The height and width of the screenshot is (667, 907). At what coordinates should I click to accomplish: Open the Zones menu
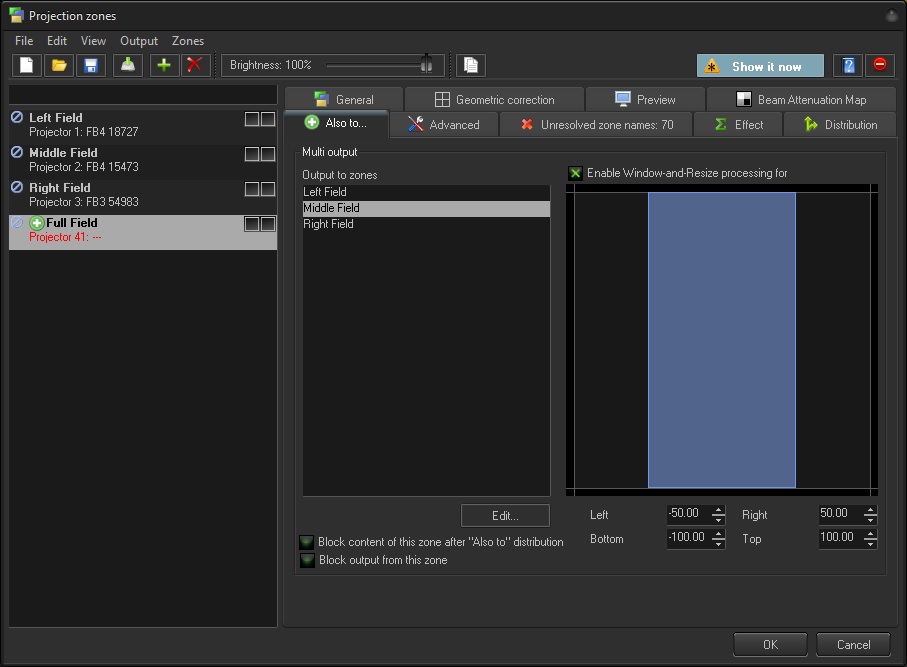click(x=187, y=41)
